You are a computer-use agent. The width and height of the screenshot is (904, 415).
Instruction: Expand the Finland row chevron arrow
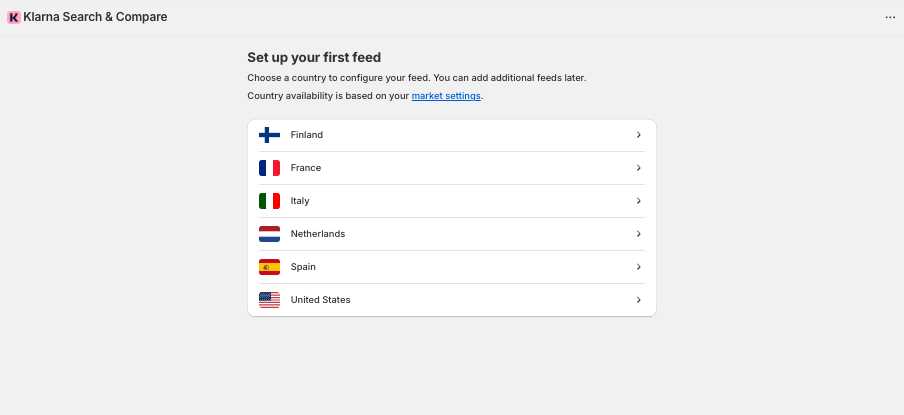[638, 135]
